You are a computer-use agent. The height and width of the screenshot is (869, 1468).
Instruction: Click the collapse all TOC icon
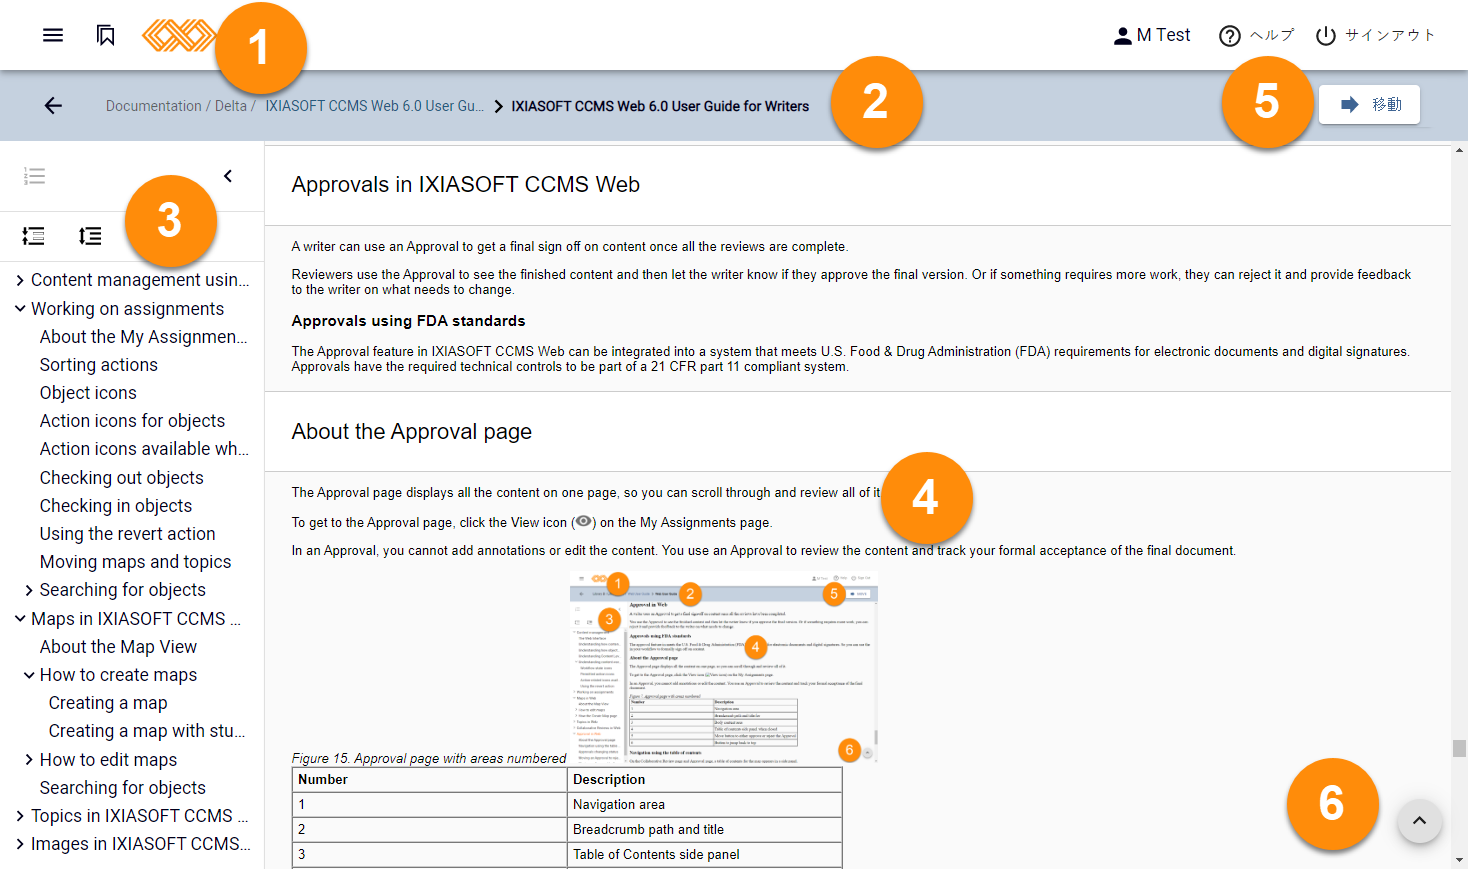(x=34, y=236)
